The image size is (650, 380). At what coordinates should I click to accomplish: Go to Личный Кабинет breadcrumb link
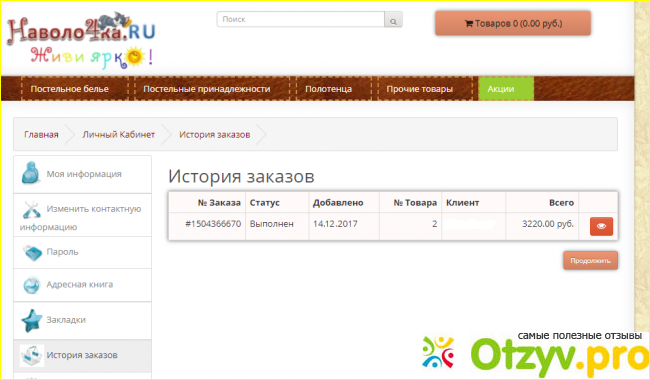tap(119, 135)
